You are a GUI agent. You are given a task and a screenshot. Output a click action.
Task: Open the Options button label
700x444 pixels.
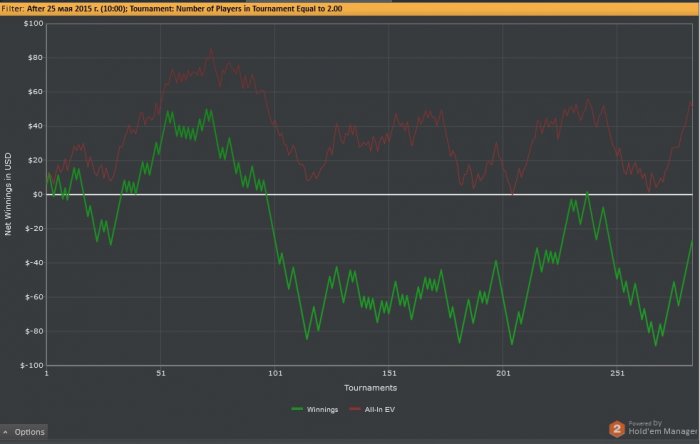coord(30,432)
